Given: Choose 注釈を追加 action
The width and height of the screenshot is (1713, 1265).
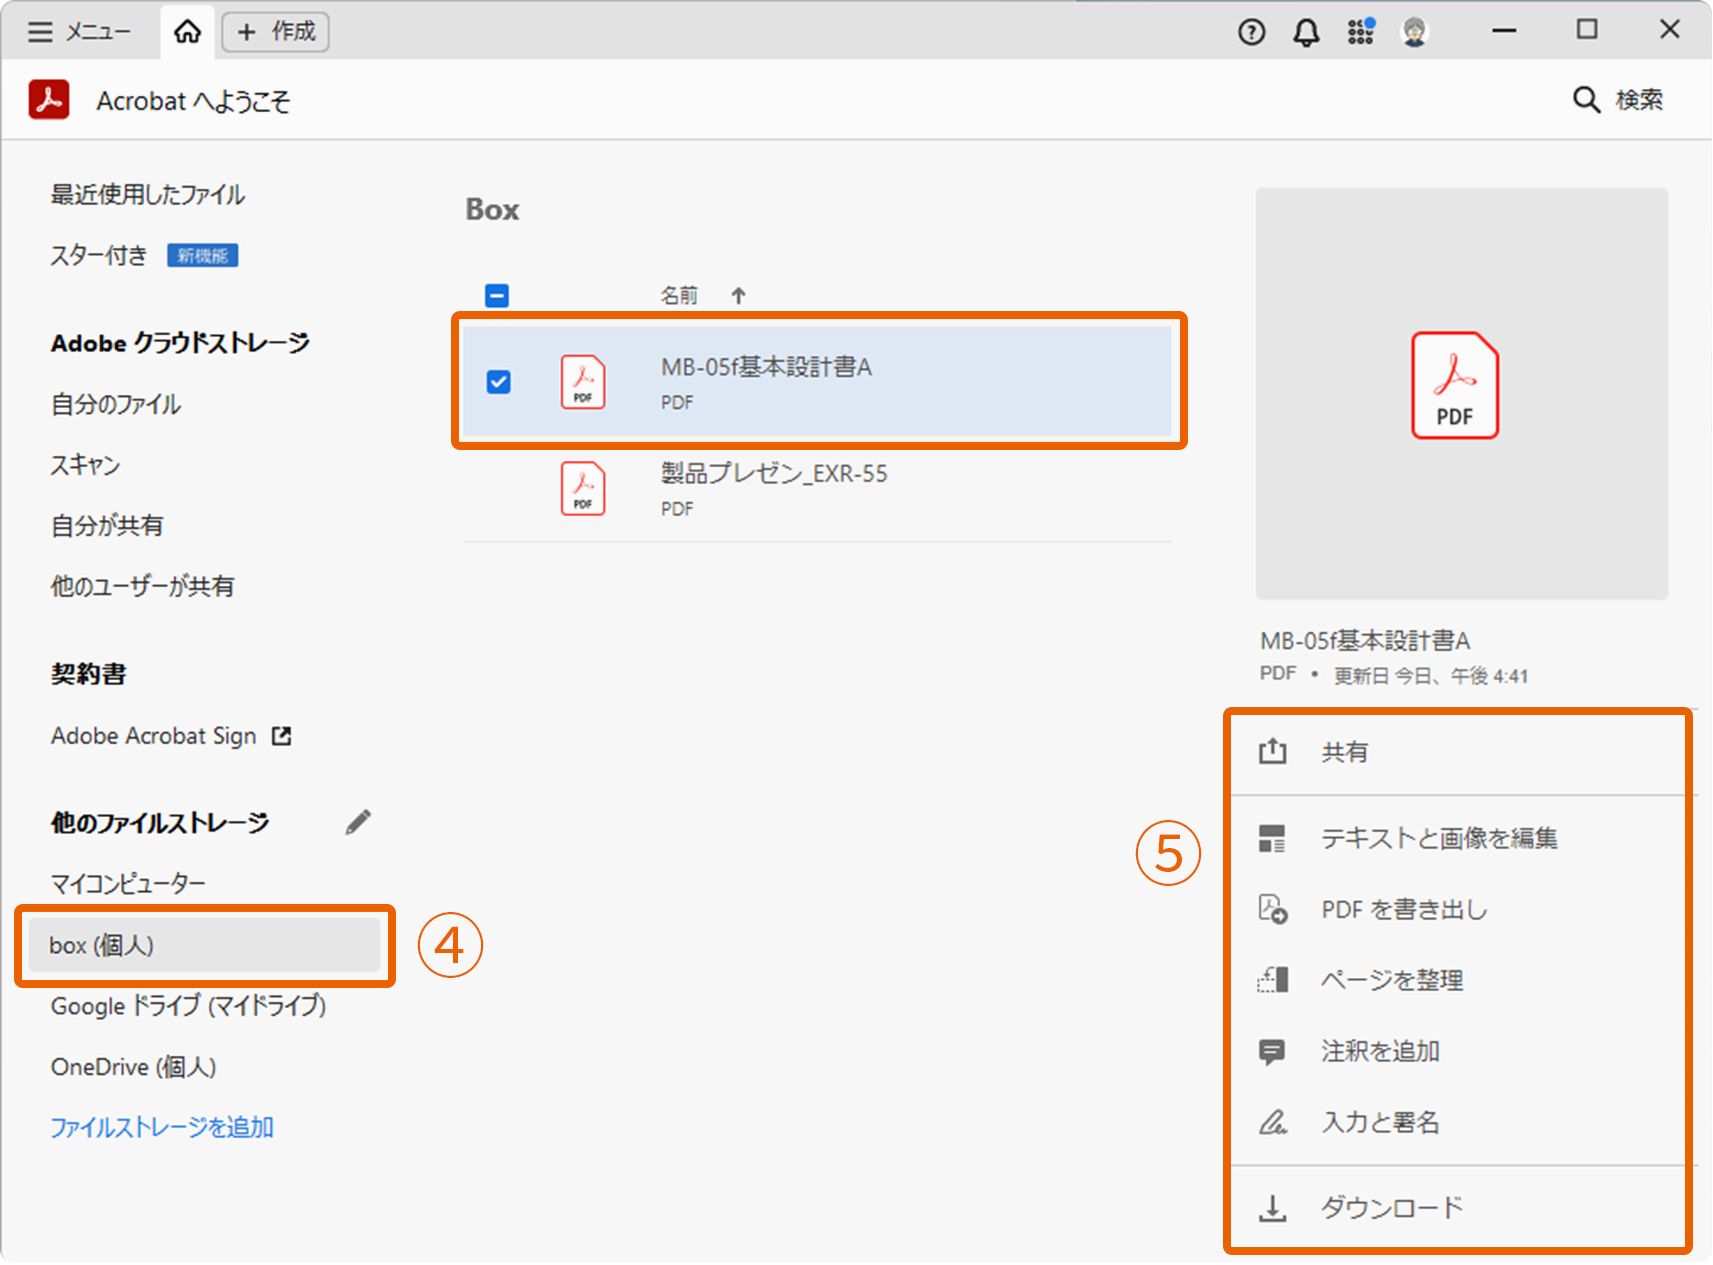Looking at the screenshot, I should (x=1380, y=1051).
